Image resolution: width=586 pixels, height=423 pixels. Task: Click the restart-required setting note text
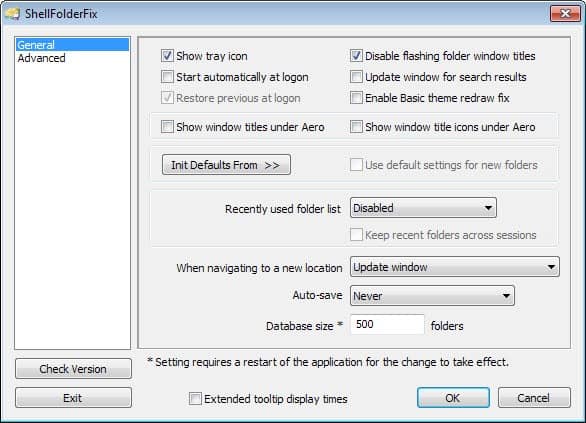pos(328,362)
